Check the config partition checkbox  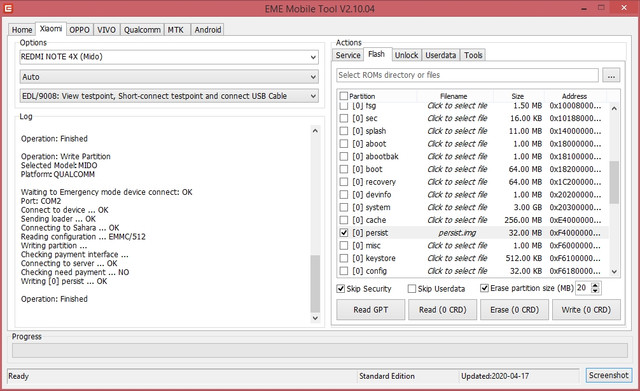pos(344,271)
